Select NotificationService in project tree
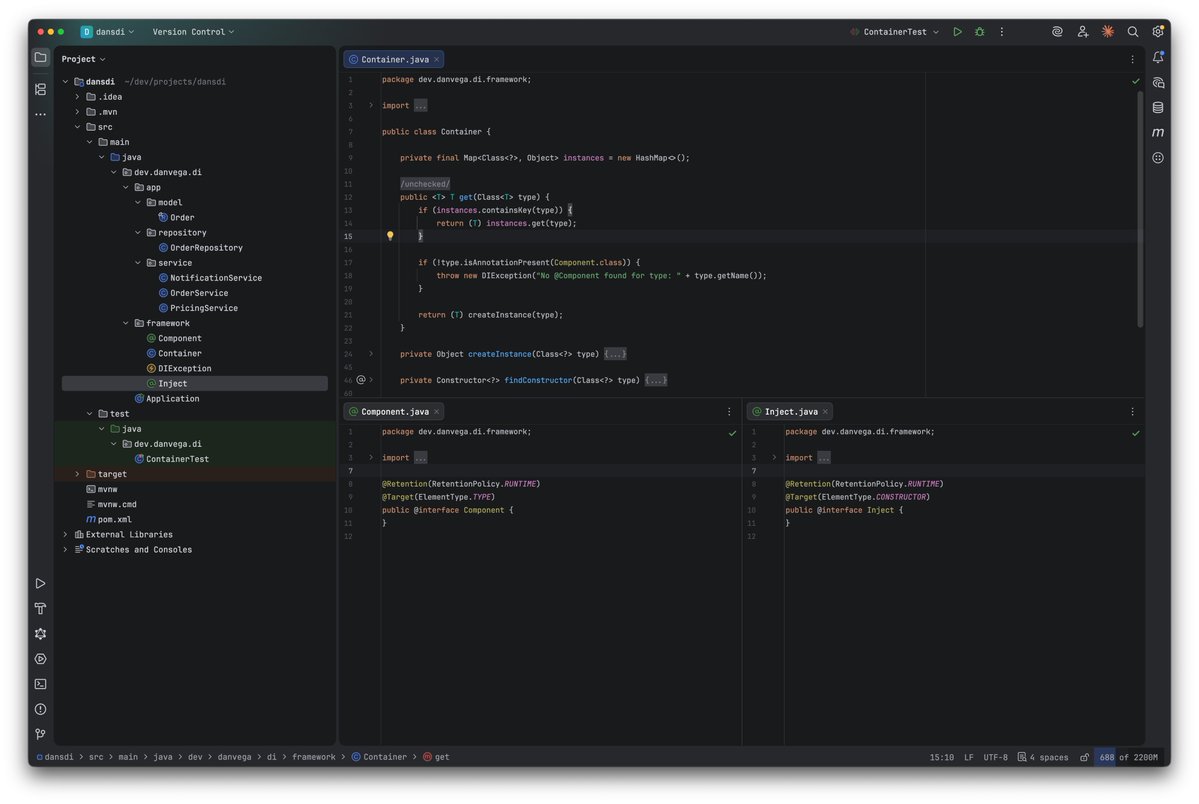Screen dimensions: 1199x804 [x=210, y=278]
